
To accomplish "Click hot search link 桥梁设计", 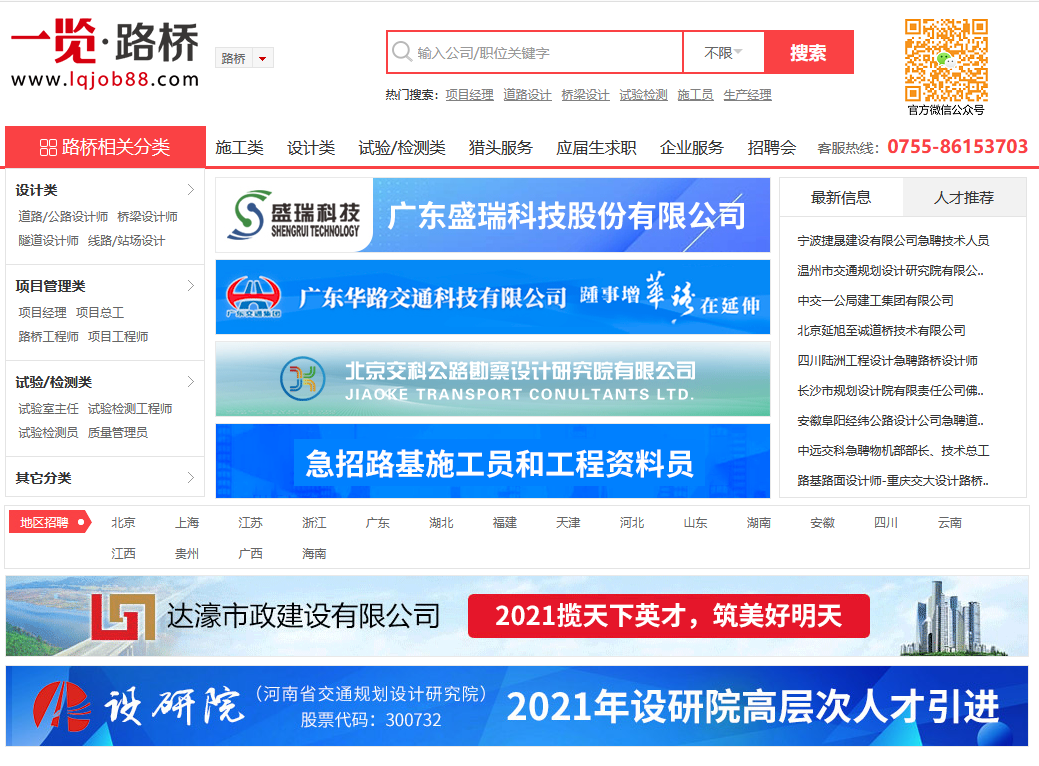I will (x=585, y=95).
